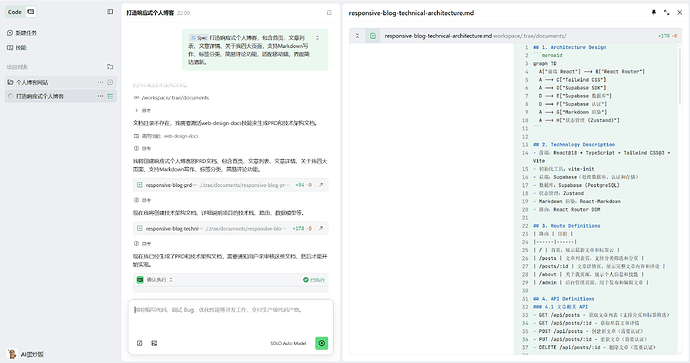Switch mode using icon beside Code
Screen dimensions: 690x363
[30, 12]
